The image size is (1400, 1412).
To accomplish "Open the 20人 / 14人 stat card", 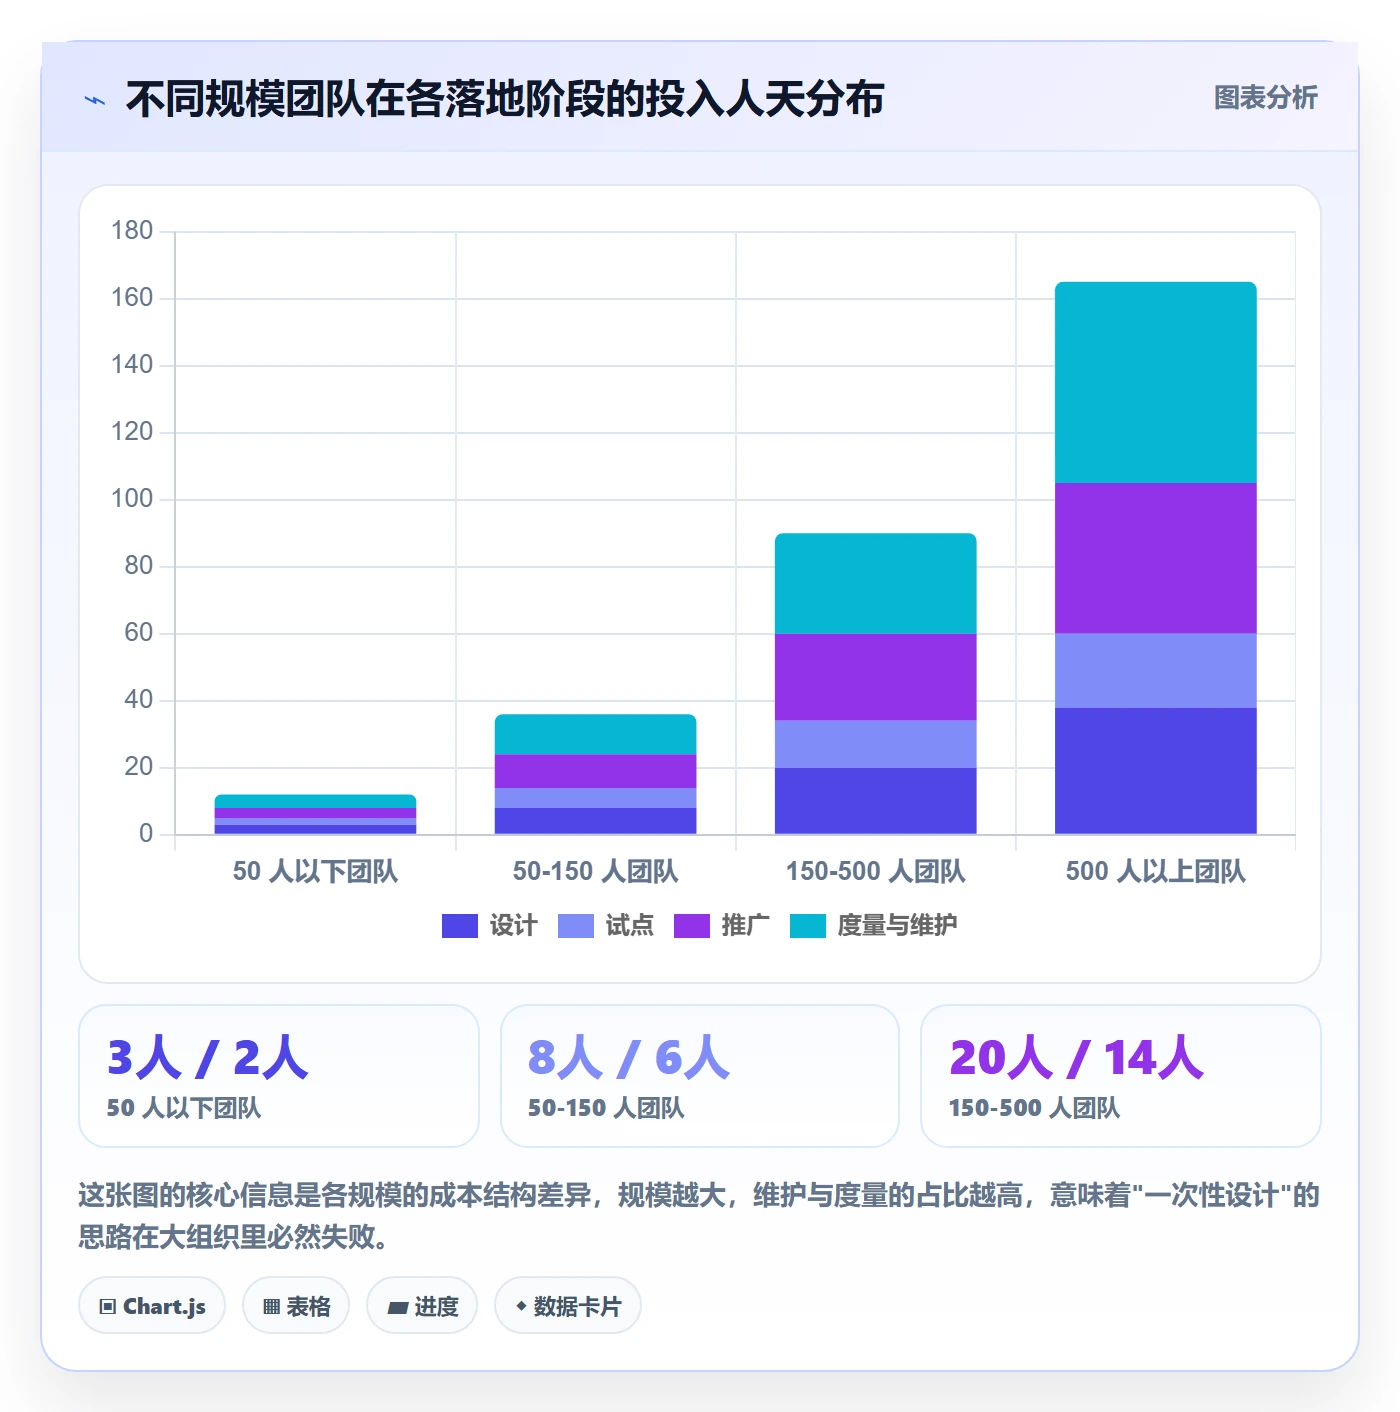I will point(1121,1076).
